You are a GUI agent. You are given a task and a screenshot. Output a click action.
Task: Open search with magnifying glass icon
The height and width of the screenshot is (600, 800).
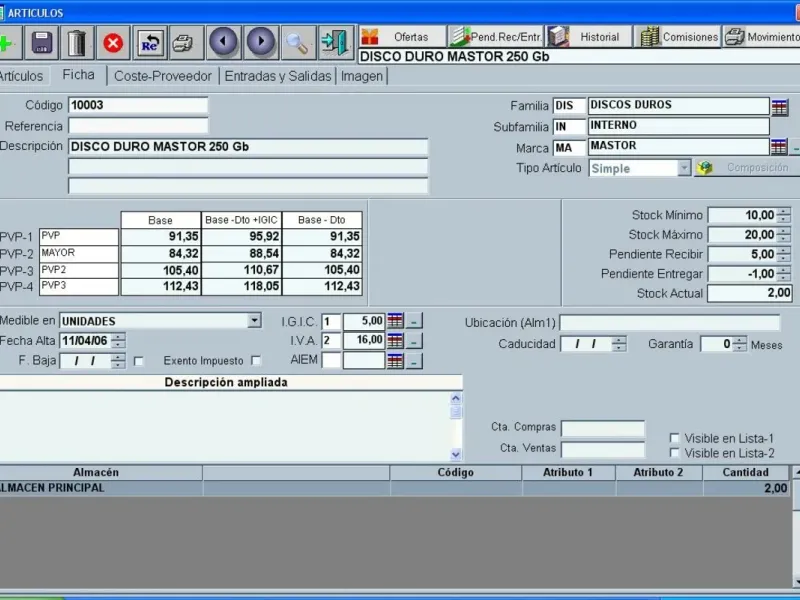298,43
